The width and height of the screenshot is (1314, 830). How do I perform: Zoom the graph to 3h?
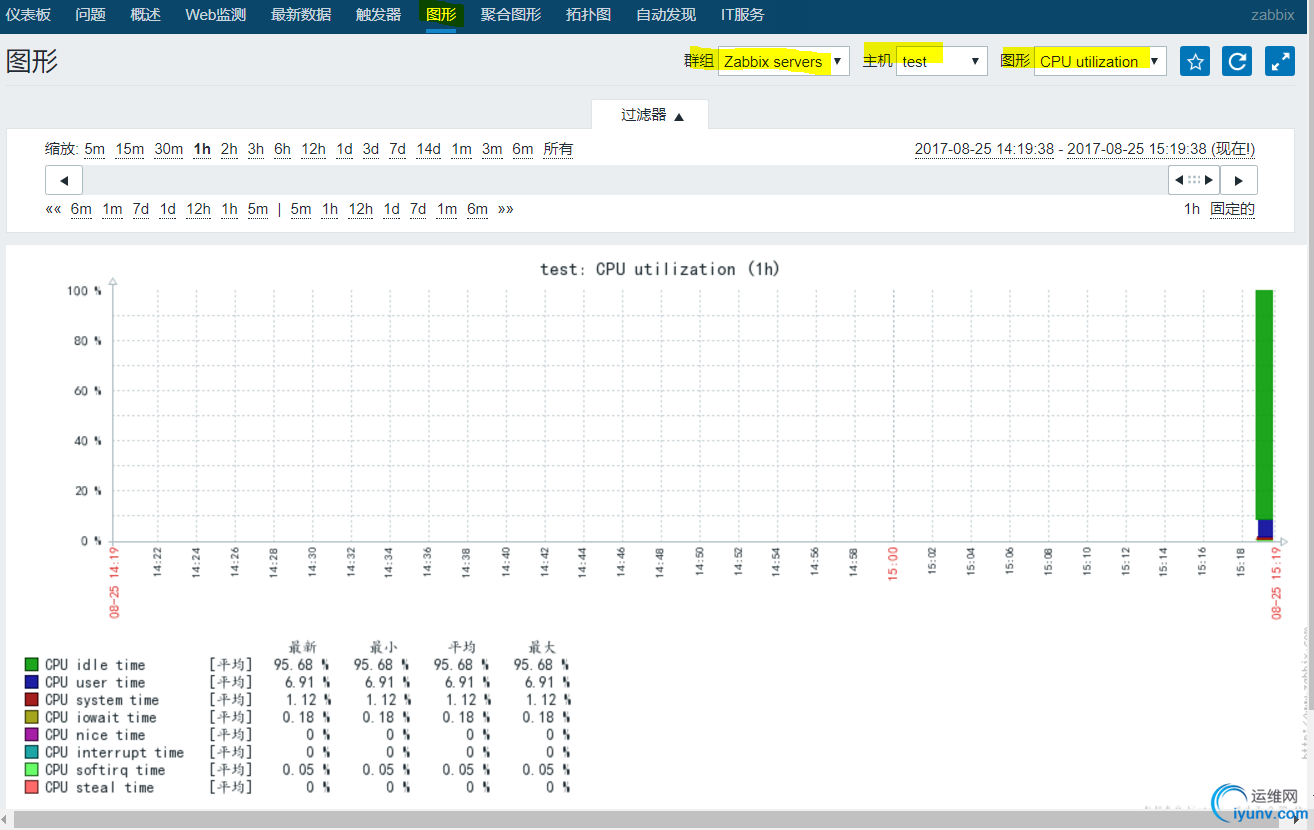point(256,149)
